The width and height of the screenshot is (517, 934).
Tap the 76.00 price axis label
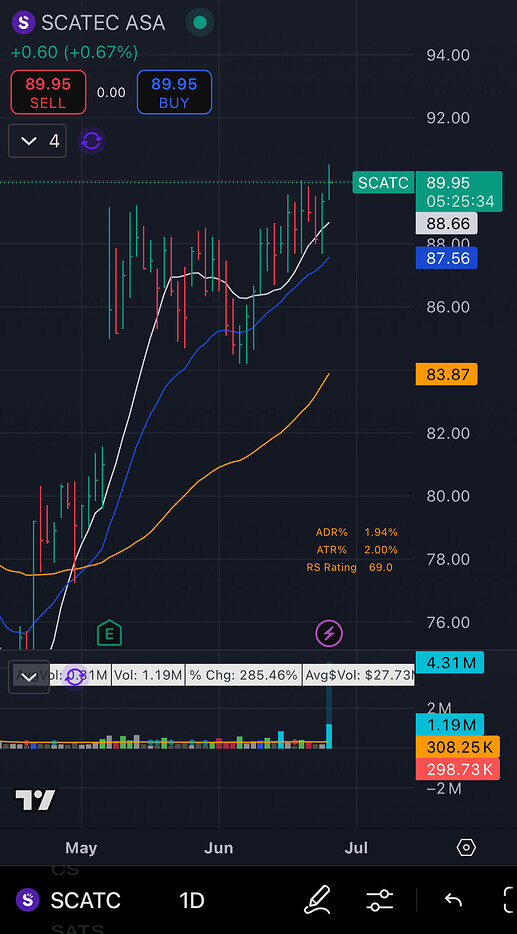coord(448,622)
